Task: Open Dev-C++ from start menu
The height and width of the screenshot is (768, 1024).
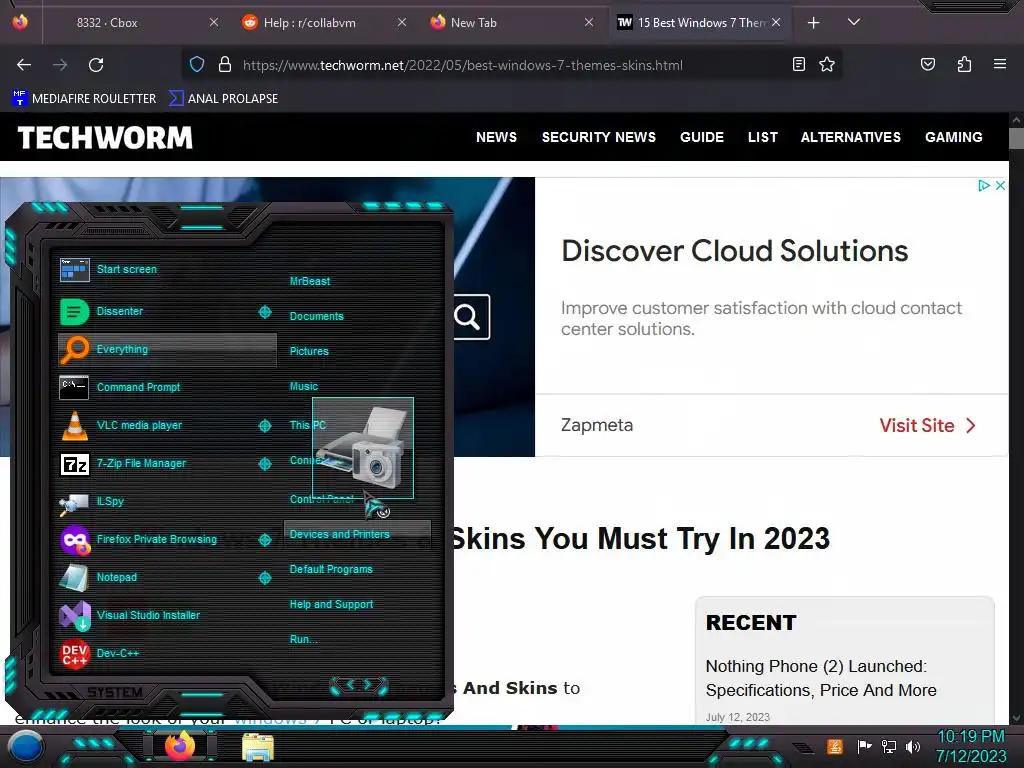Action: [167, 653]
